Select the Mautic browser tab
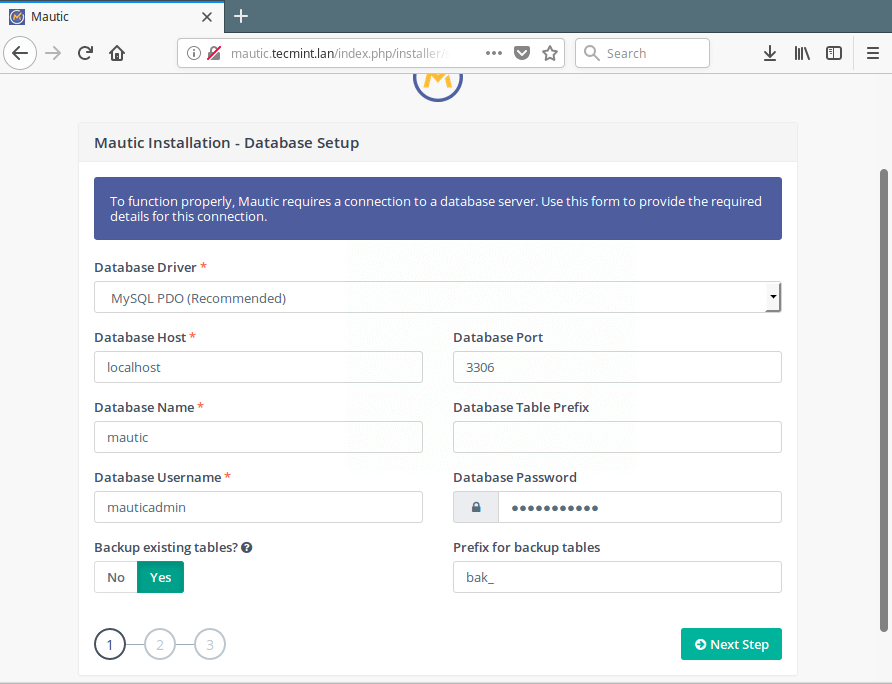The image size is (892, 684). pyautogui.click(x=112, y=17)
